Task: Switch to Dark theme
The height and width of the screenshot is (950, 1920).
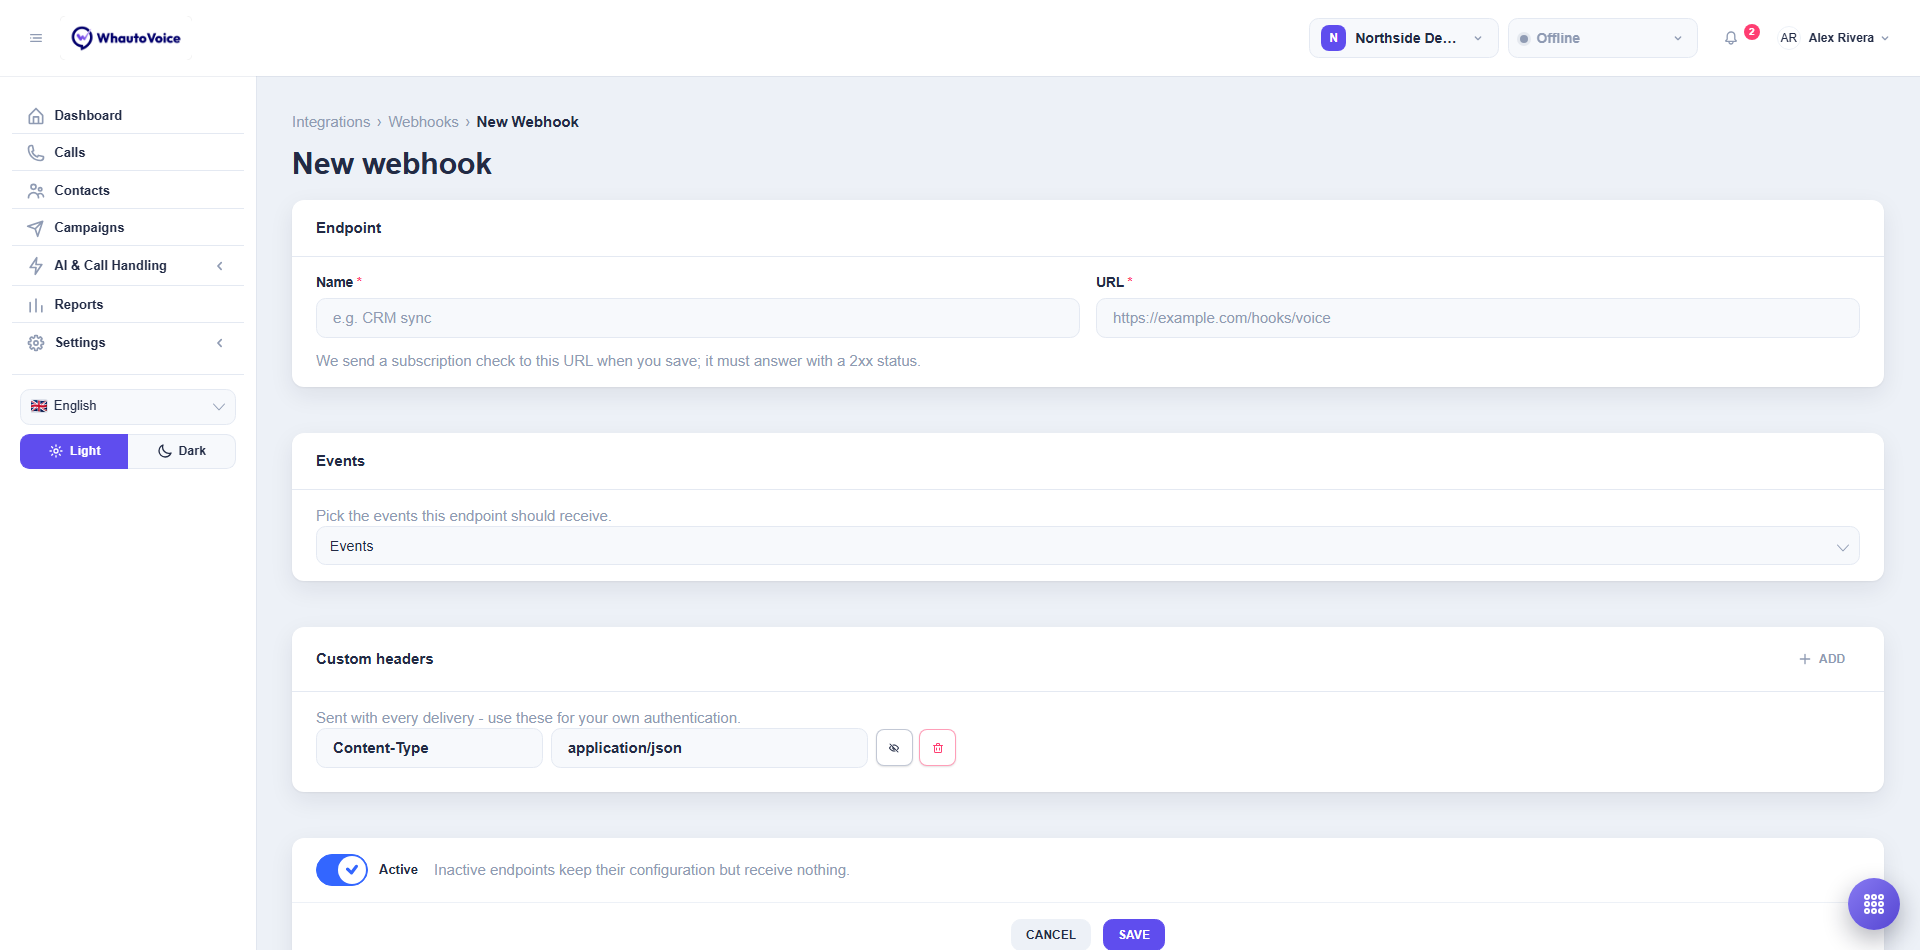Action: tap(182, 451)
